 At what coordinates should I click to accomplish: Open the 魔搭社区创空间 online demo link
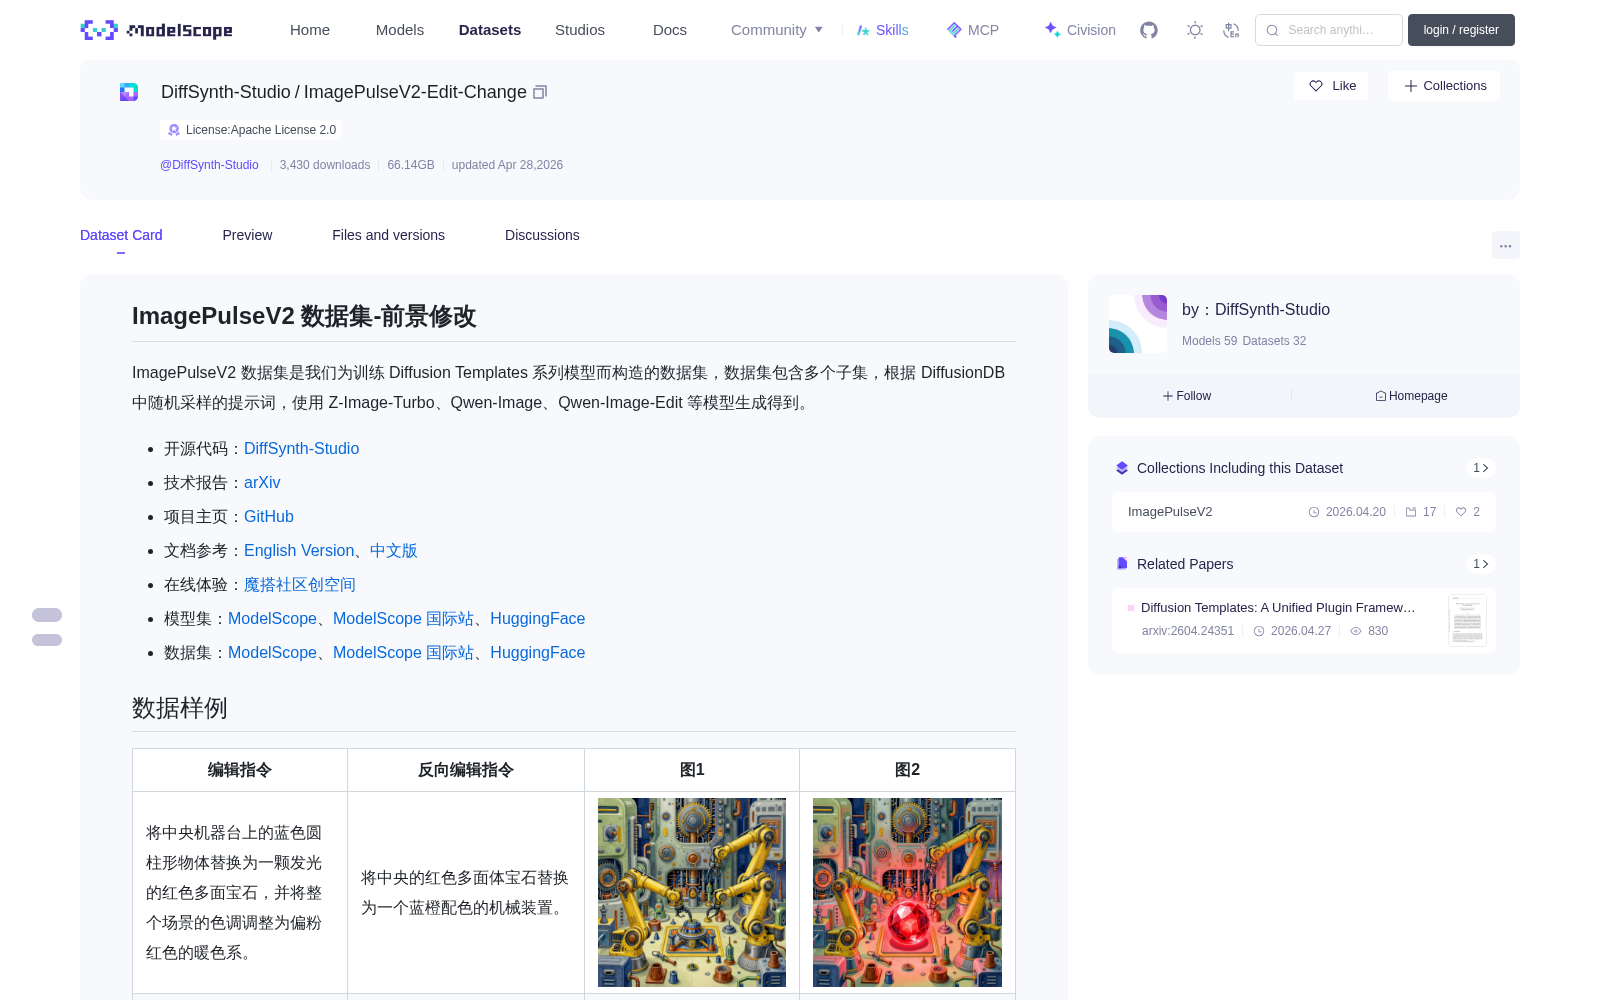tap(300, 585)
